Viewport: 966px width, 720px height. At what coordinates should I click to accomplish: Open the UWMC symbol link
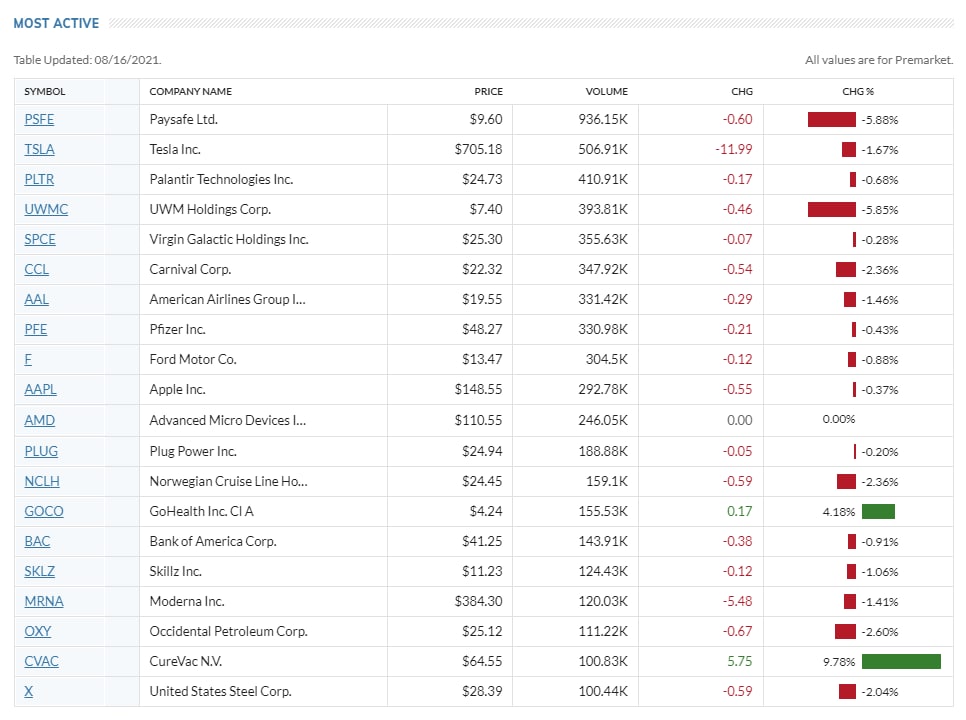tap(46, 209)
